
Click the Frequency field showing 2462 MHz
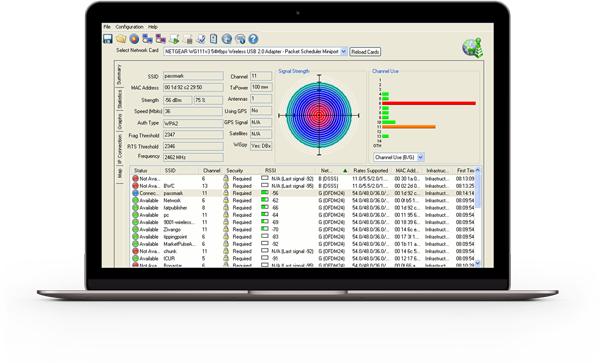coord(193,157)
